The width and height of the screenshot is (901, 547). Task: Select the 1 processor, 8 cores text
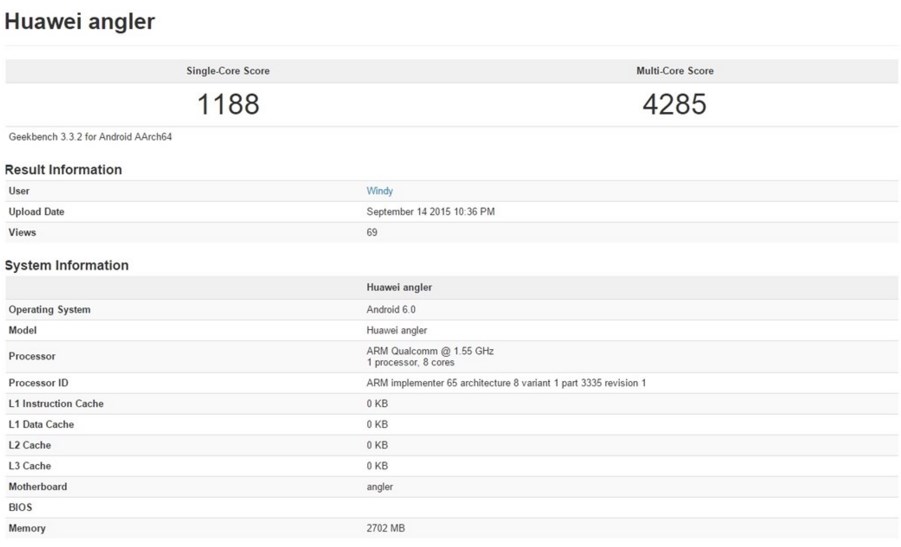tap(410, 363)
